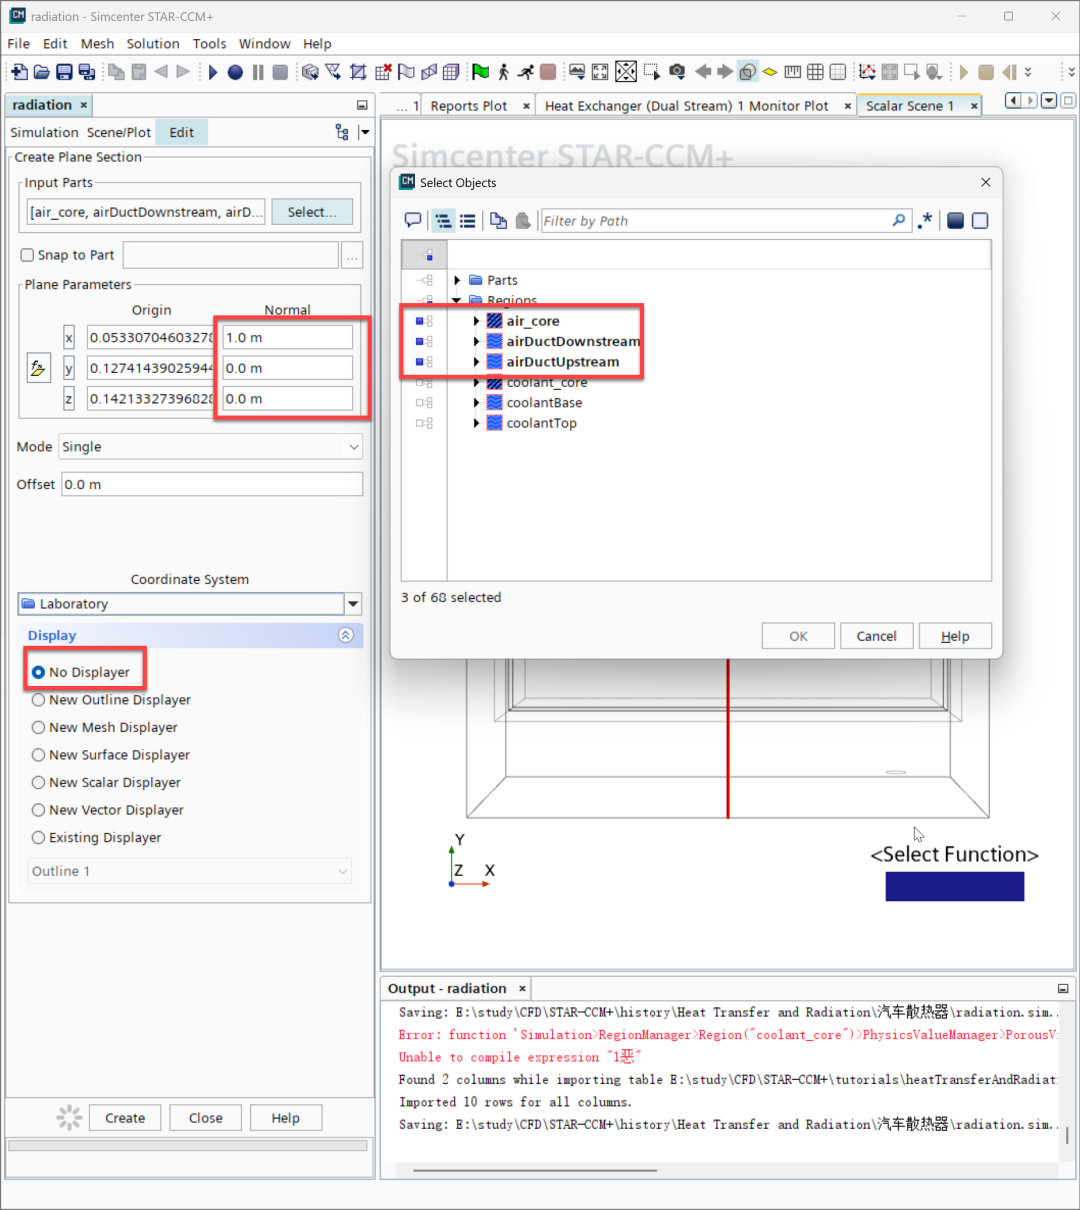Click the camera screenshot toolbar icon

(x=677, y=72)
